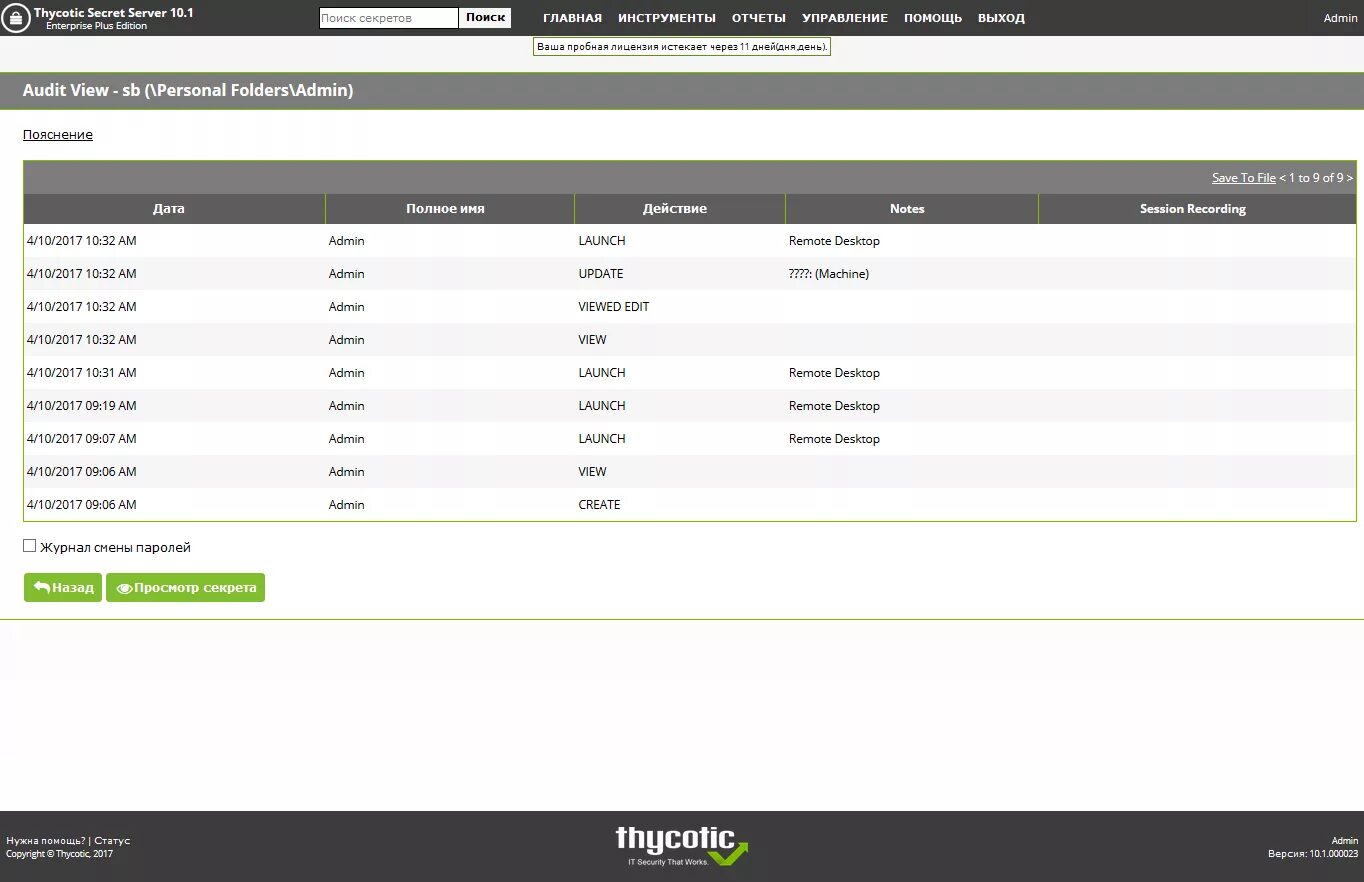
Task: Open the УПРАВЛЕНИЕ menu
Action: click(x=845, y=18)
